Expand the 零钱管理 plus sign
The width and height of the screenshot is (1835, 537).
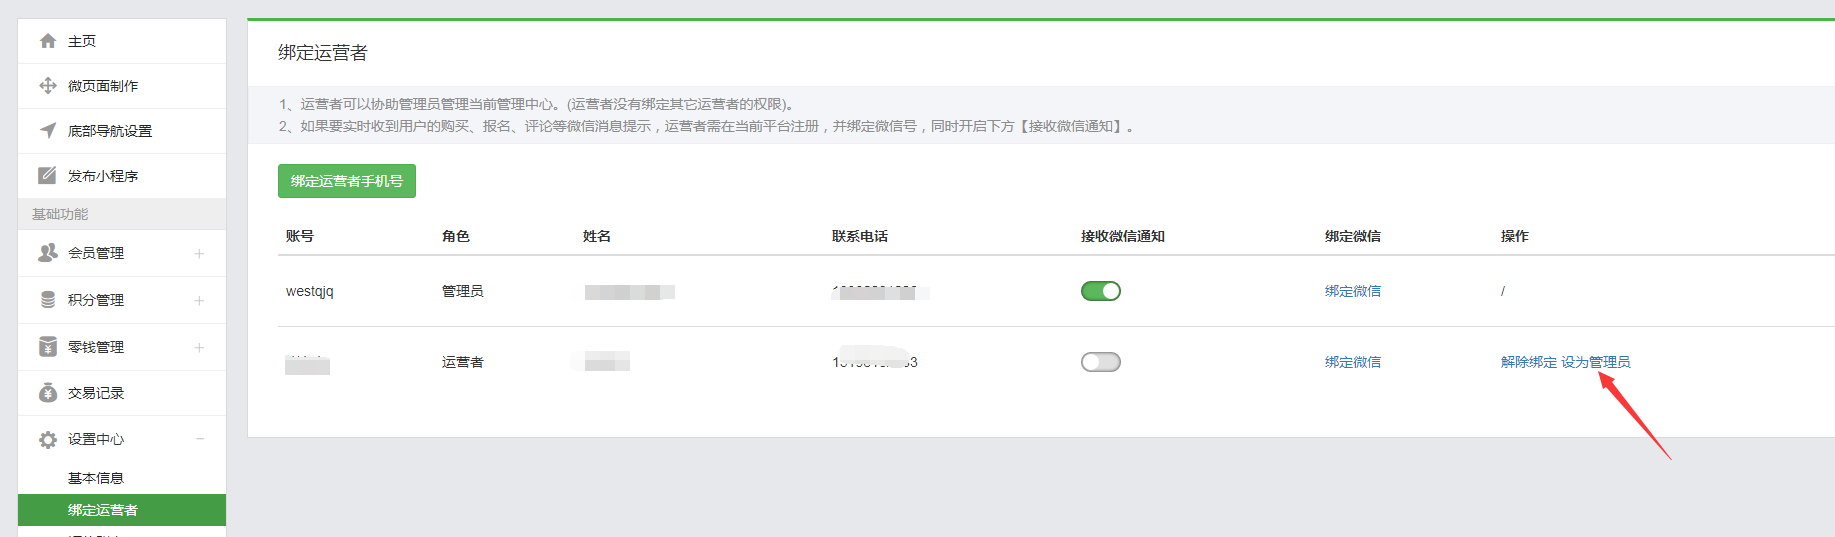[199, 348]
